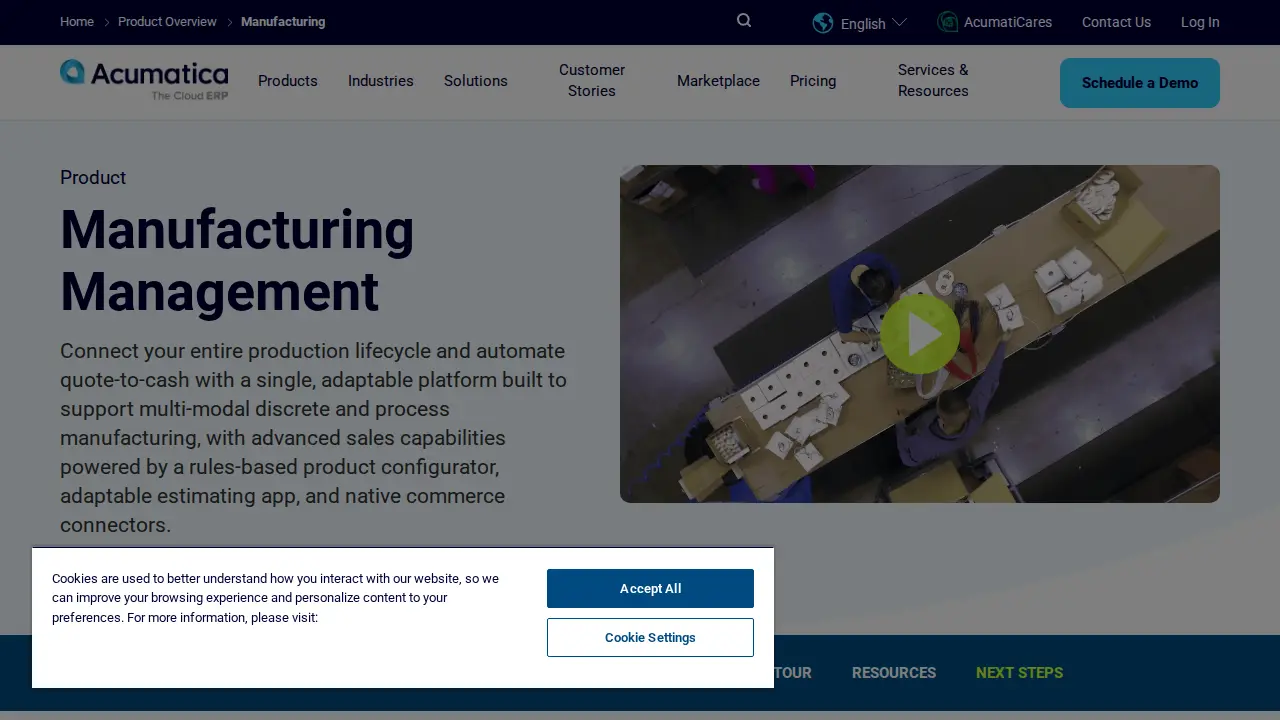The width and height of the screenshot is (1280, 720).
Task: Open the Pricing page
Action: coord(813,81)
